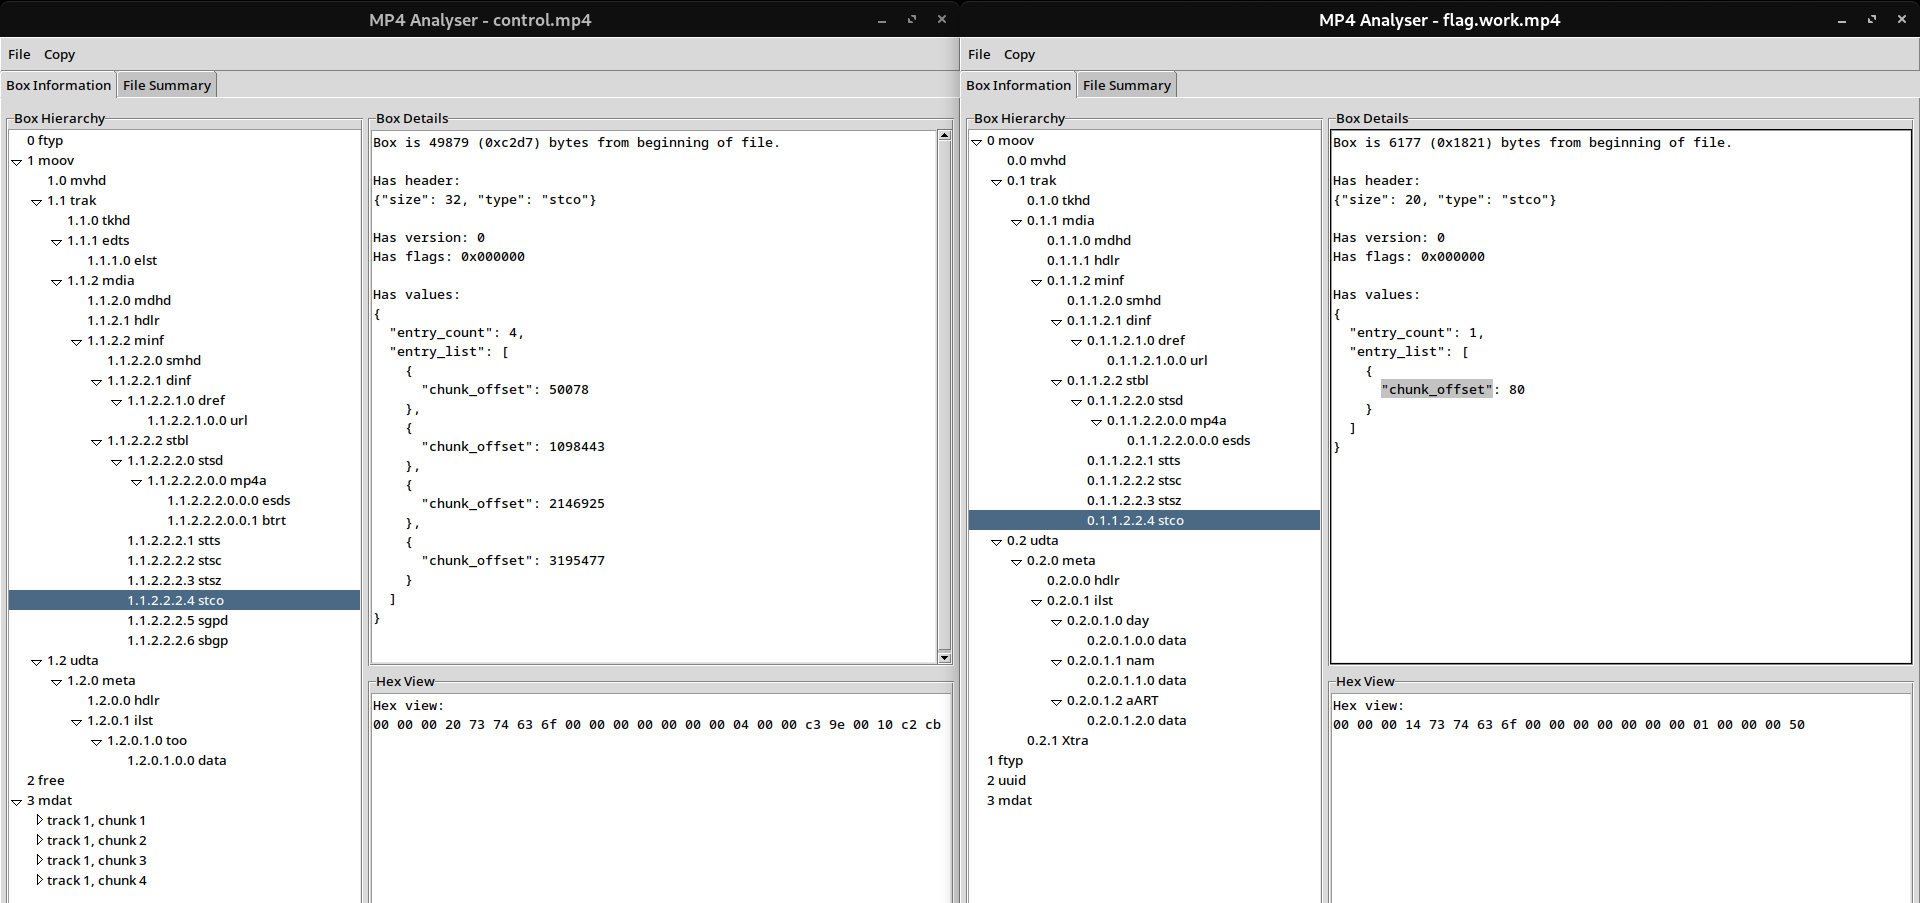Screen dimensions: 1920x903
Task: Collapse the "0.2 udta" branch
Action: 995,540
